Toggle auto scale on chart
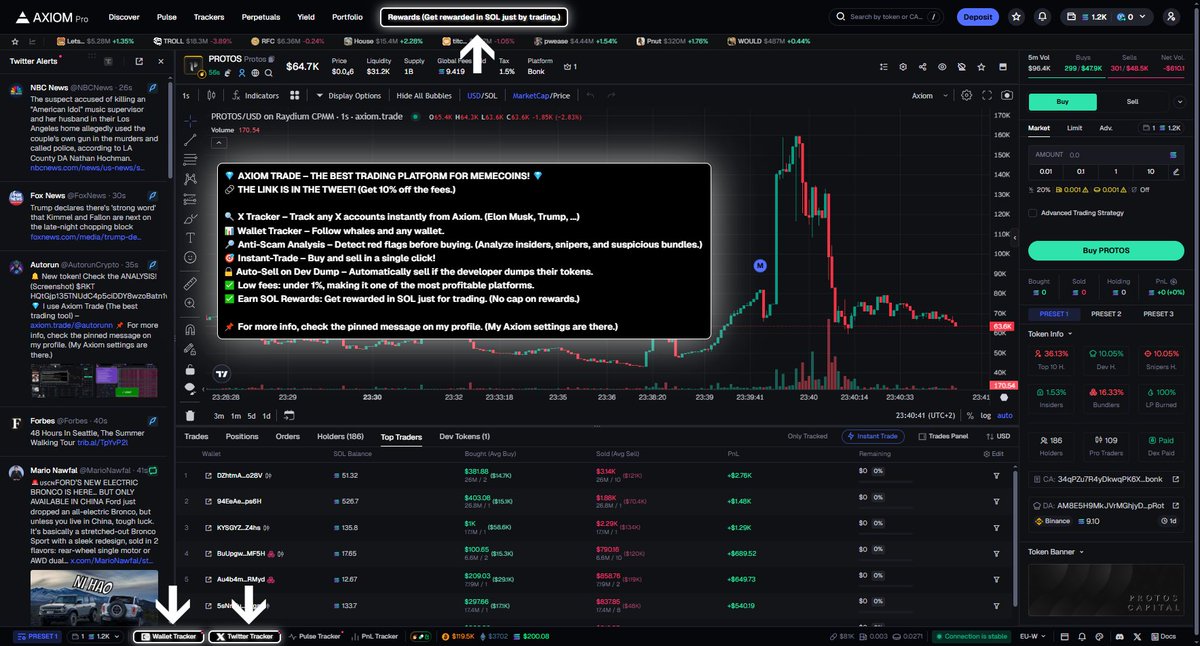The image size is (1200, 646). click(x=1005, y=415)
